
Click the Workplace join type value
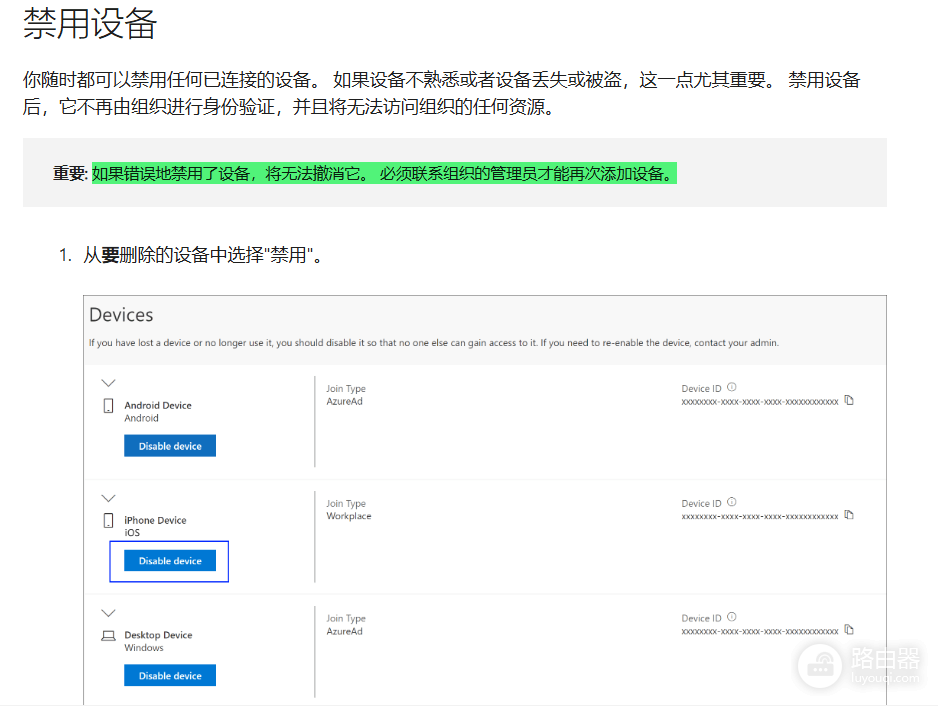click(x=349, y=516)
